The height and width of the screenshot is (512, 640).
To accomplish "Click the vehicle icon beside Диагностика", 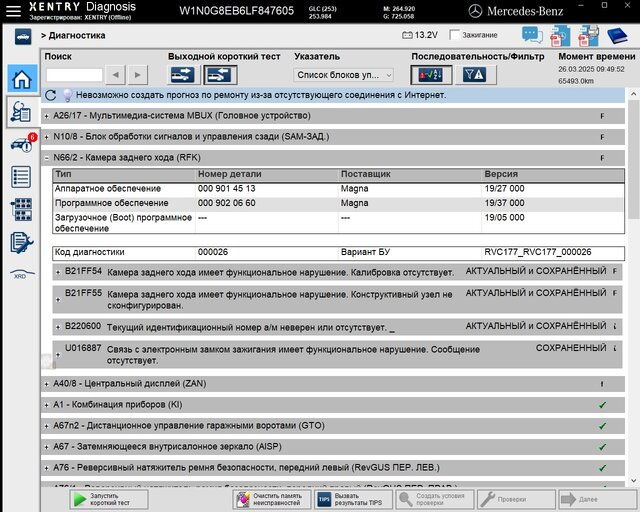I will (23, 37).
